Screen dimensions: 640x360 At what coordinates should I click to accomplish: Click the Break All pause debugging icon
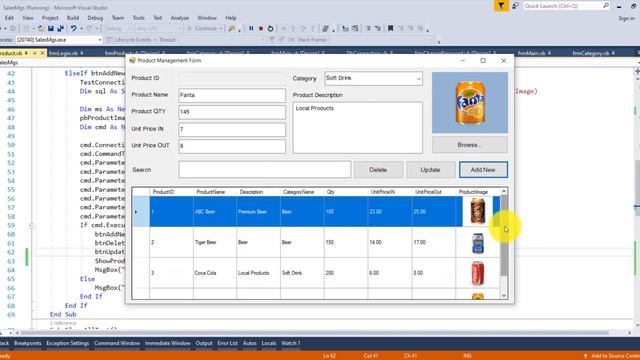[251, 29]
